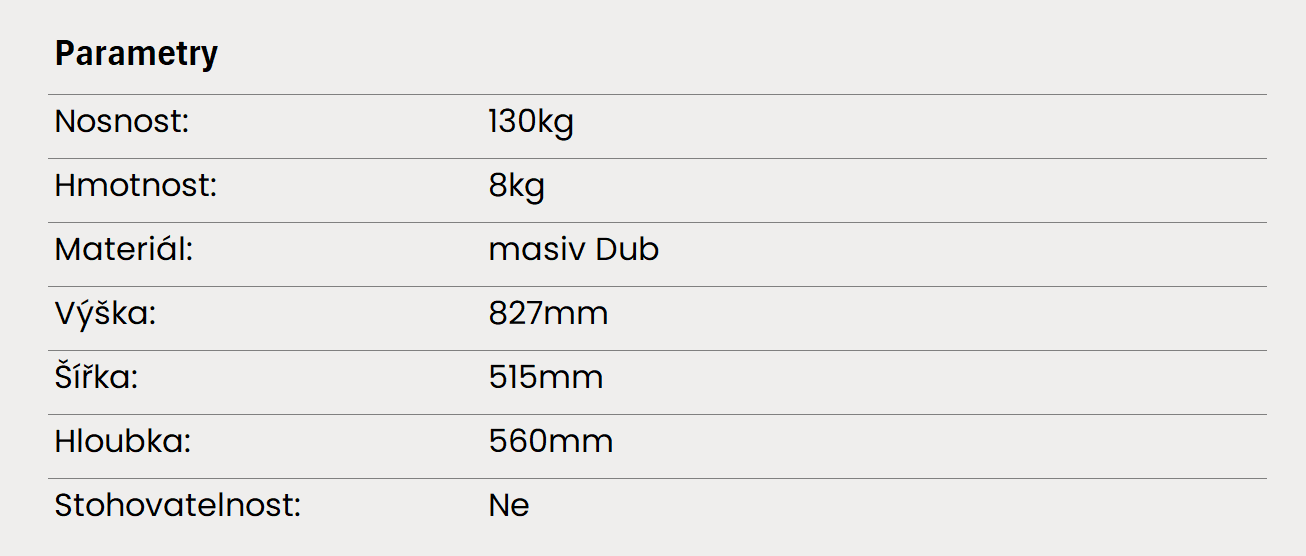
Task: Select the Výška label
Action: (106, 314)
